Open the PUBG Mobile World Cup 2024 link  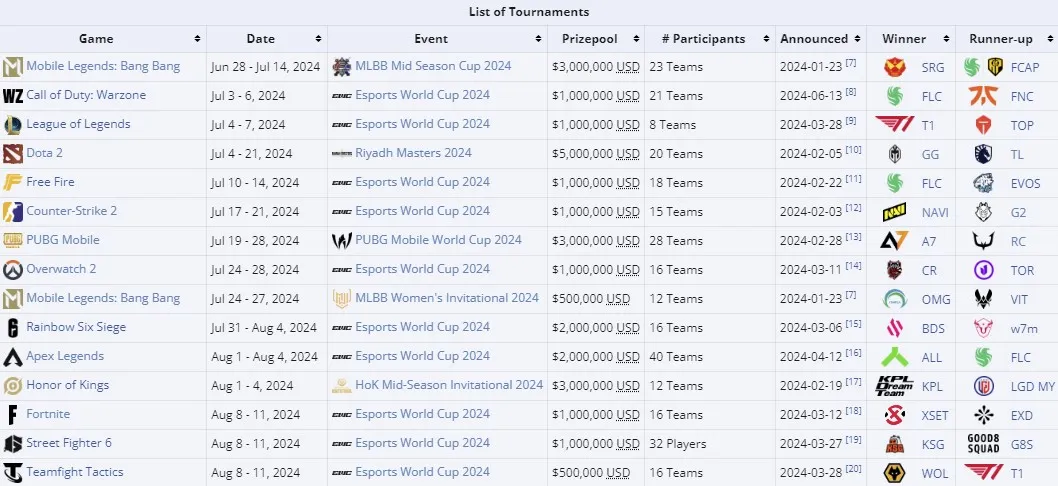point(439,240)
